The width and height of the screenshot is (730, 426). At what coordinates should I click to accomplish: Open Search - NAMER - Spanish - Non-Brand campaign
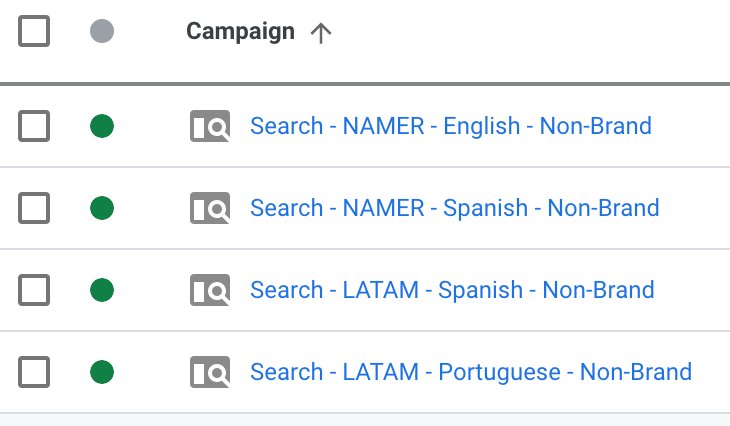454,208
